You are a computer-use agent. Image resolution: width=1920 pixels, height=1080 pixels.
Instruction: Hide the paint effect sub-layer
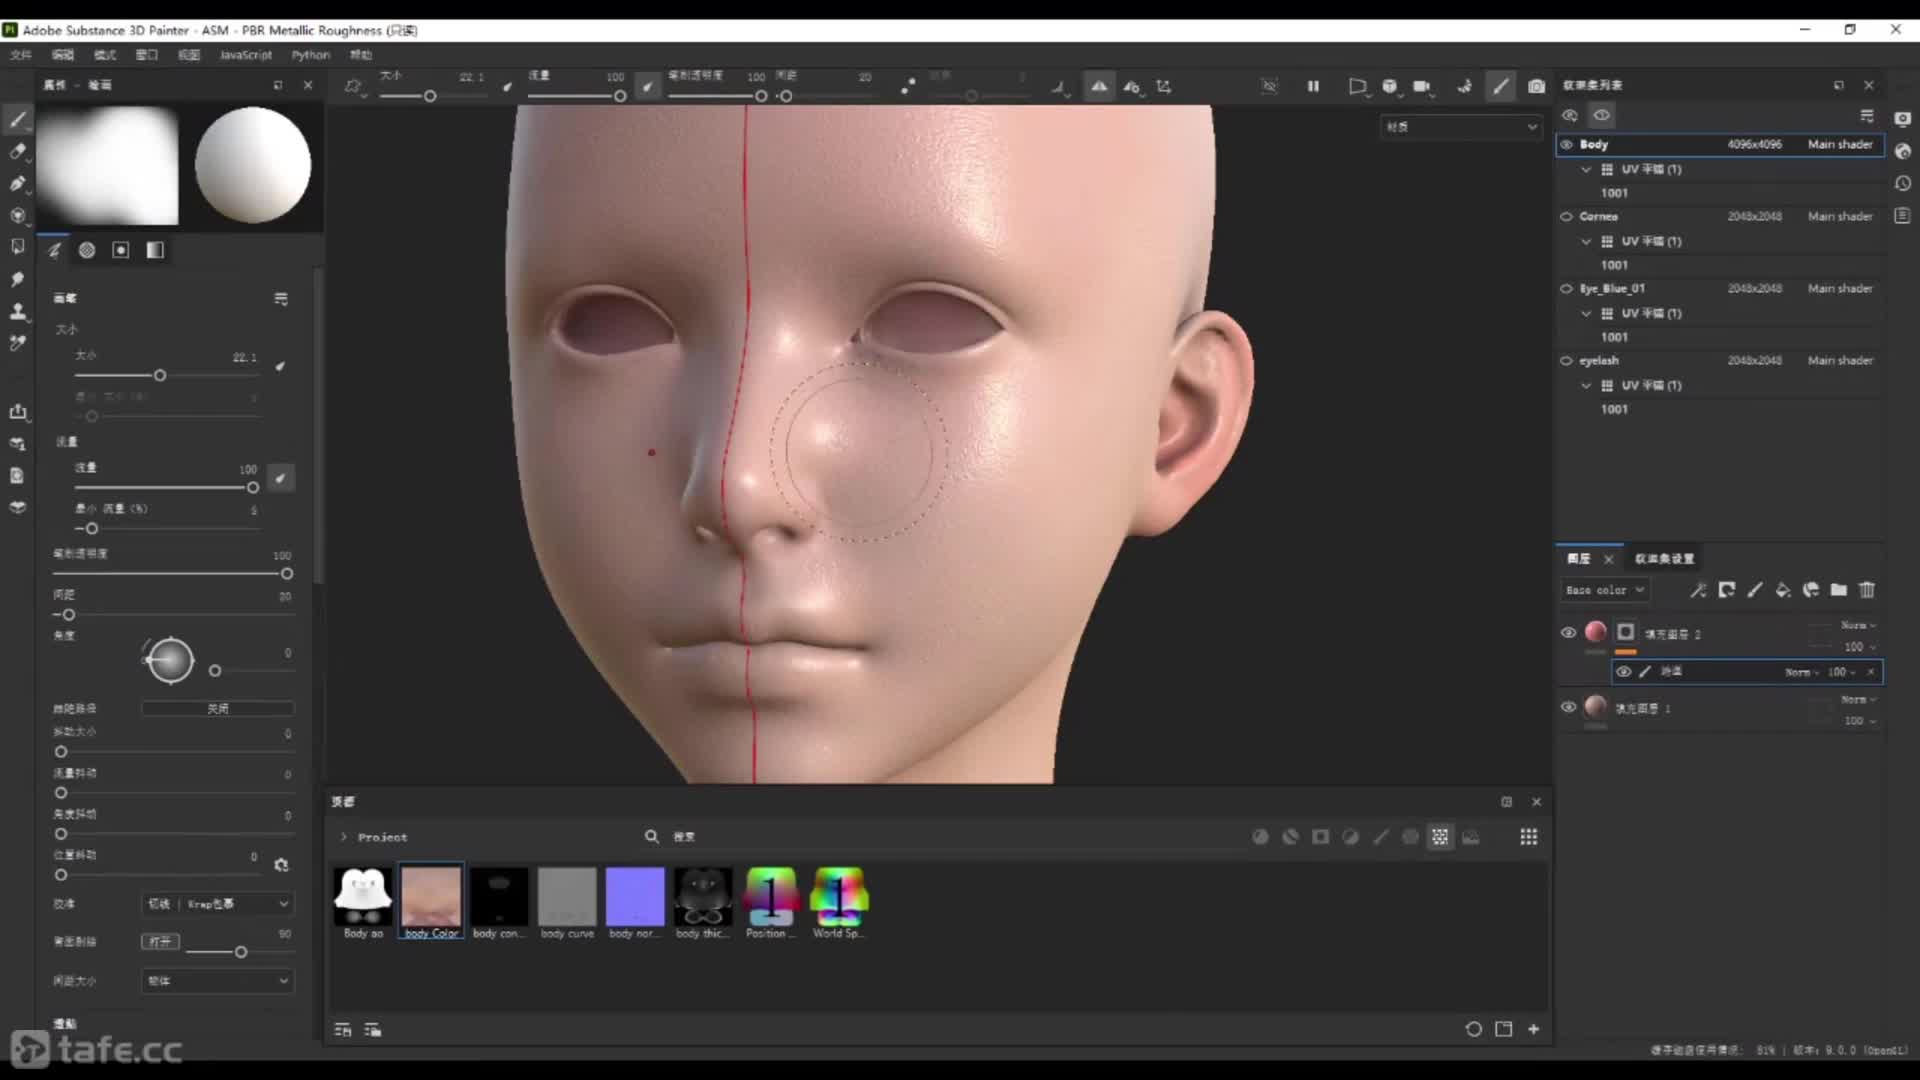(1624, 672)
